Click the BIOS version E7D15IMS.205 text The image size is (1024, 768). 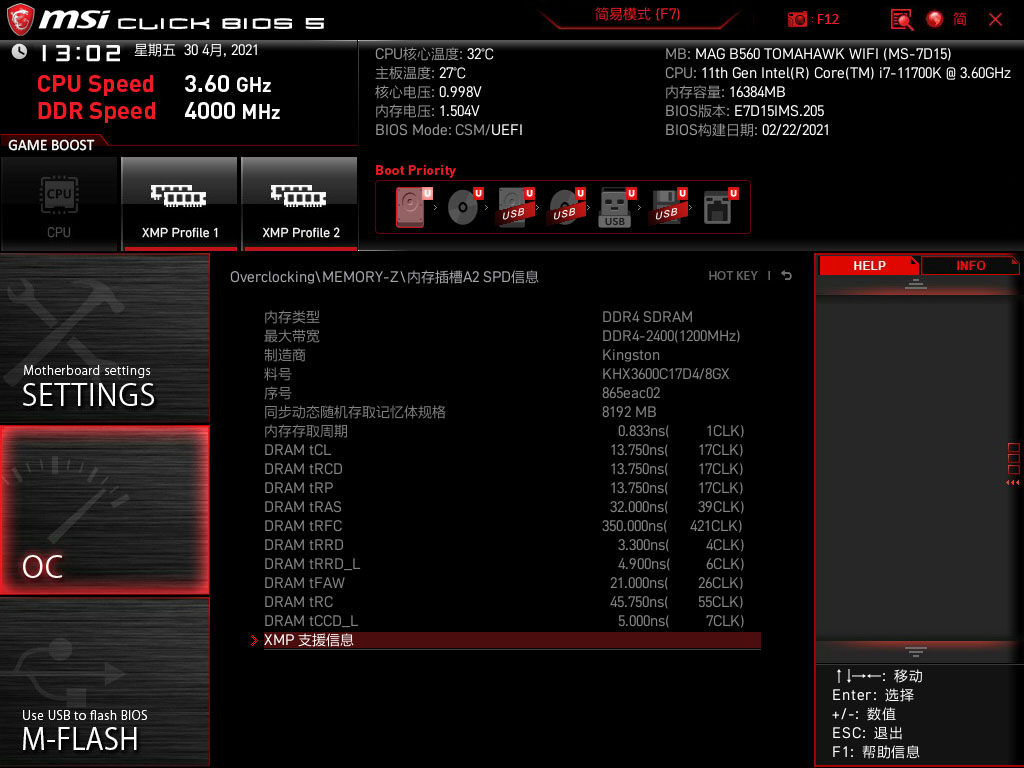pyautogui.click(x=779, y=111)
